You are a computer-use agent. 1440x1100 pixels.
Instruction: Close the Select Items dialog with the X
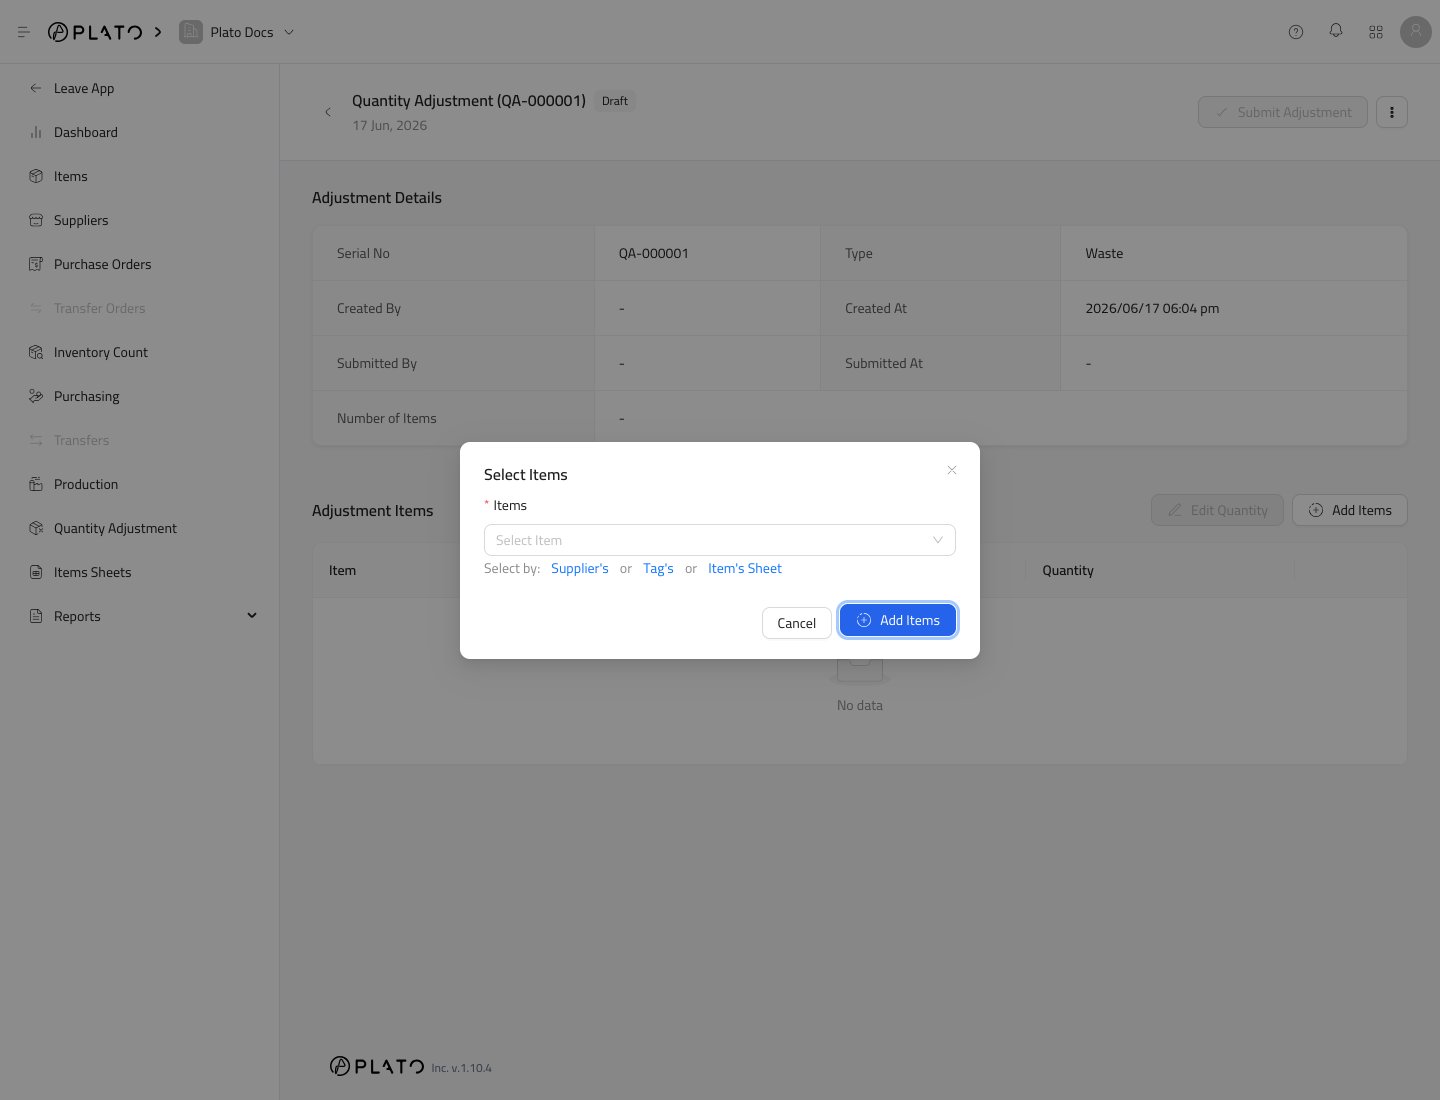pyautogui.click(x=952, y=470)
